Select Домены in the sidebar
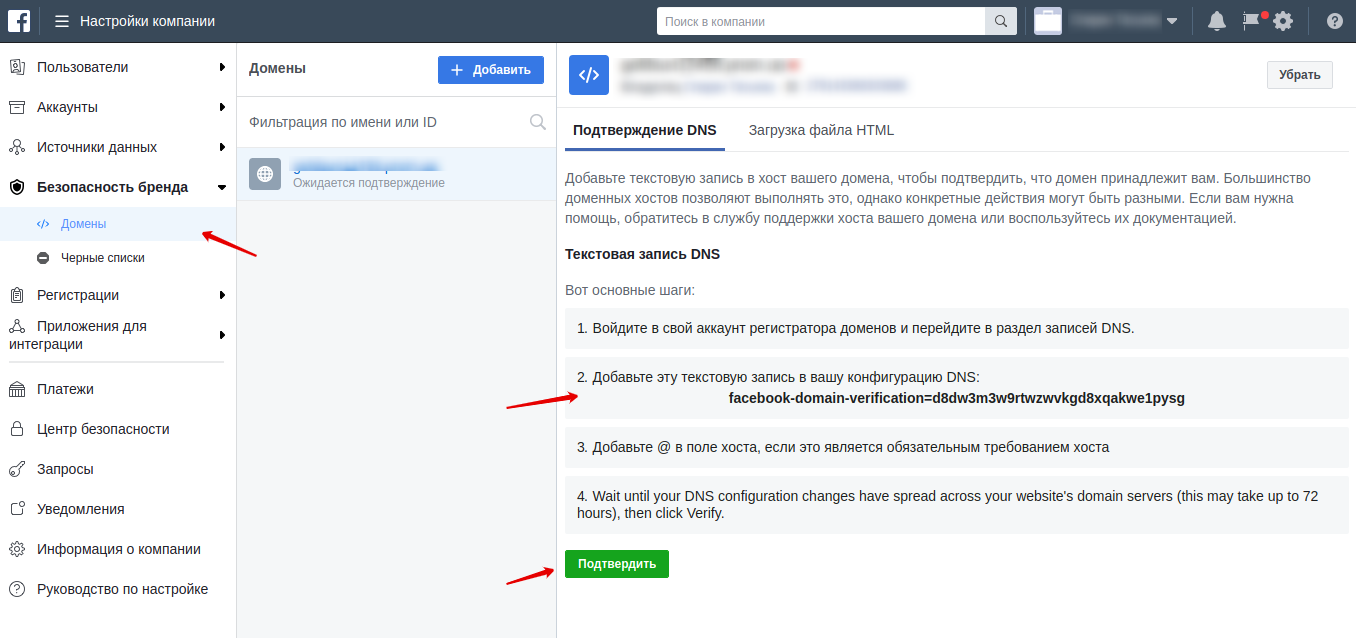1356x638 pixels. click(x=118, y=224)
